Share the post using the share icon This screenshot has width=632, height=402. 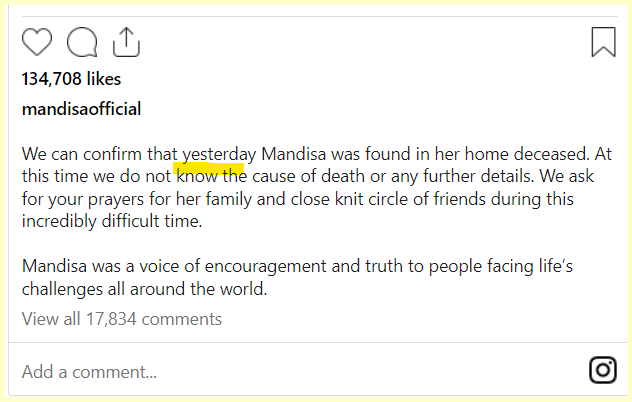125,42
